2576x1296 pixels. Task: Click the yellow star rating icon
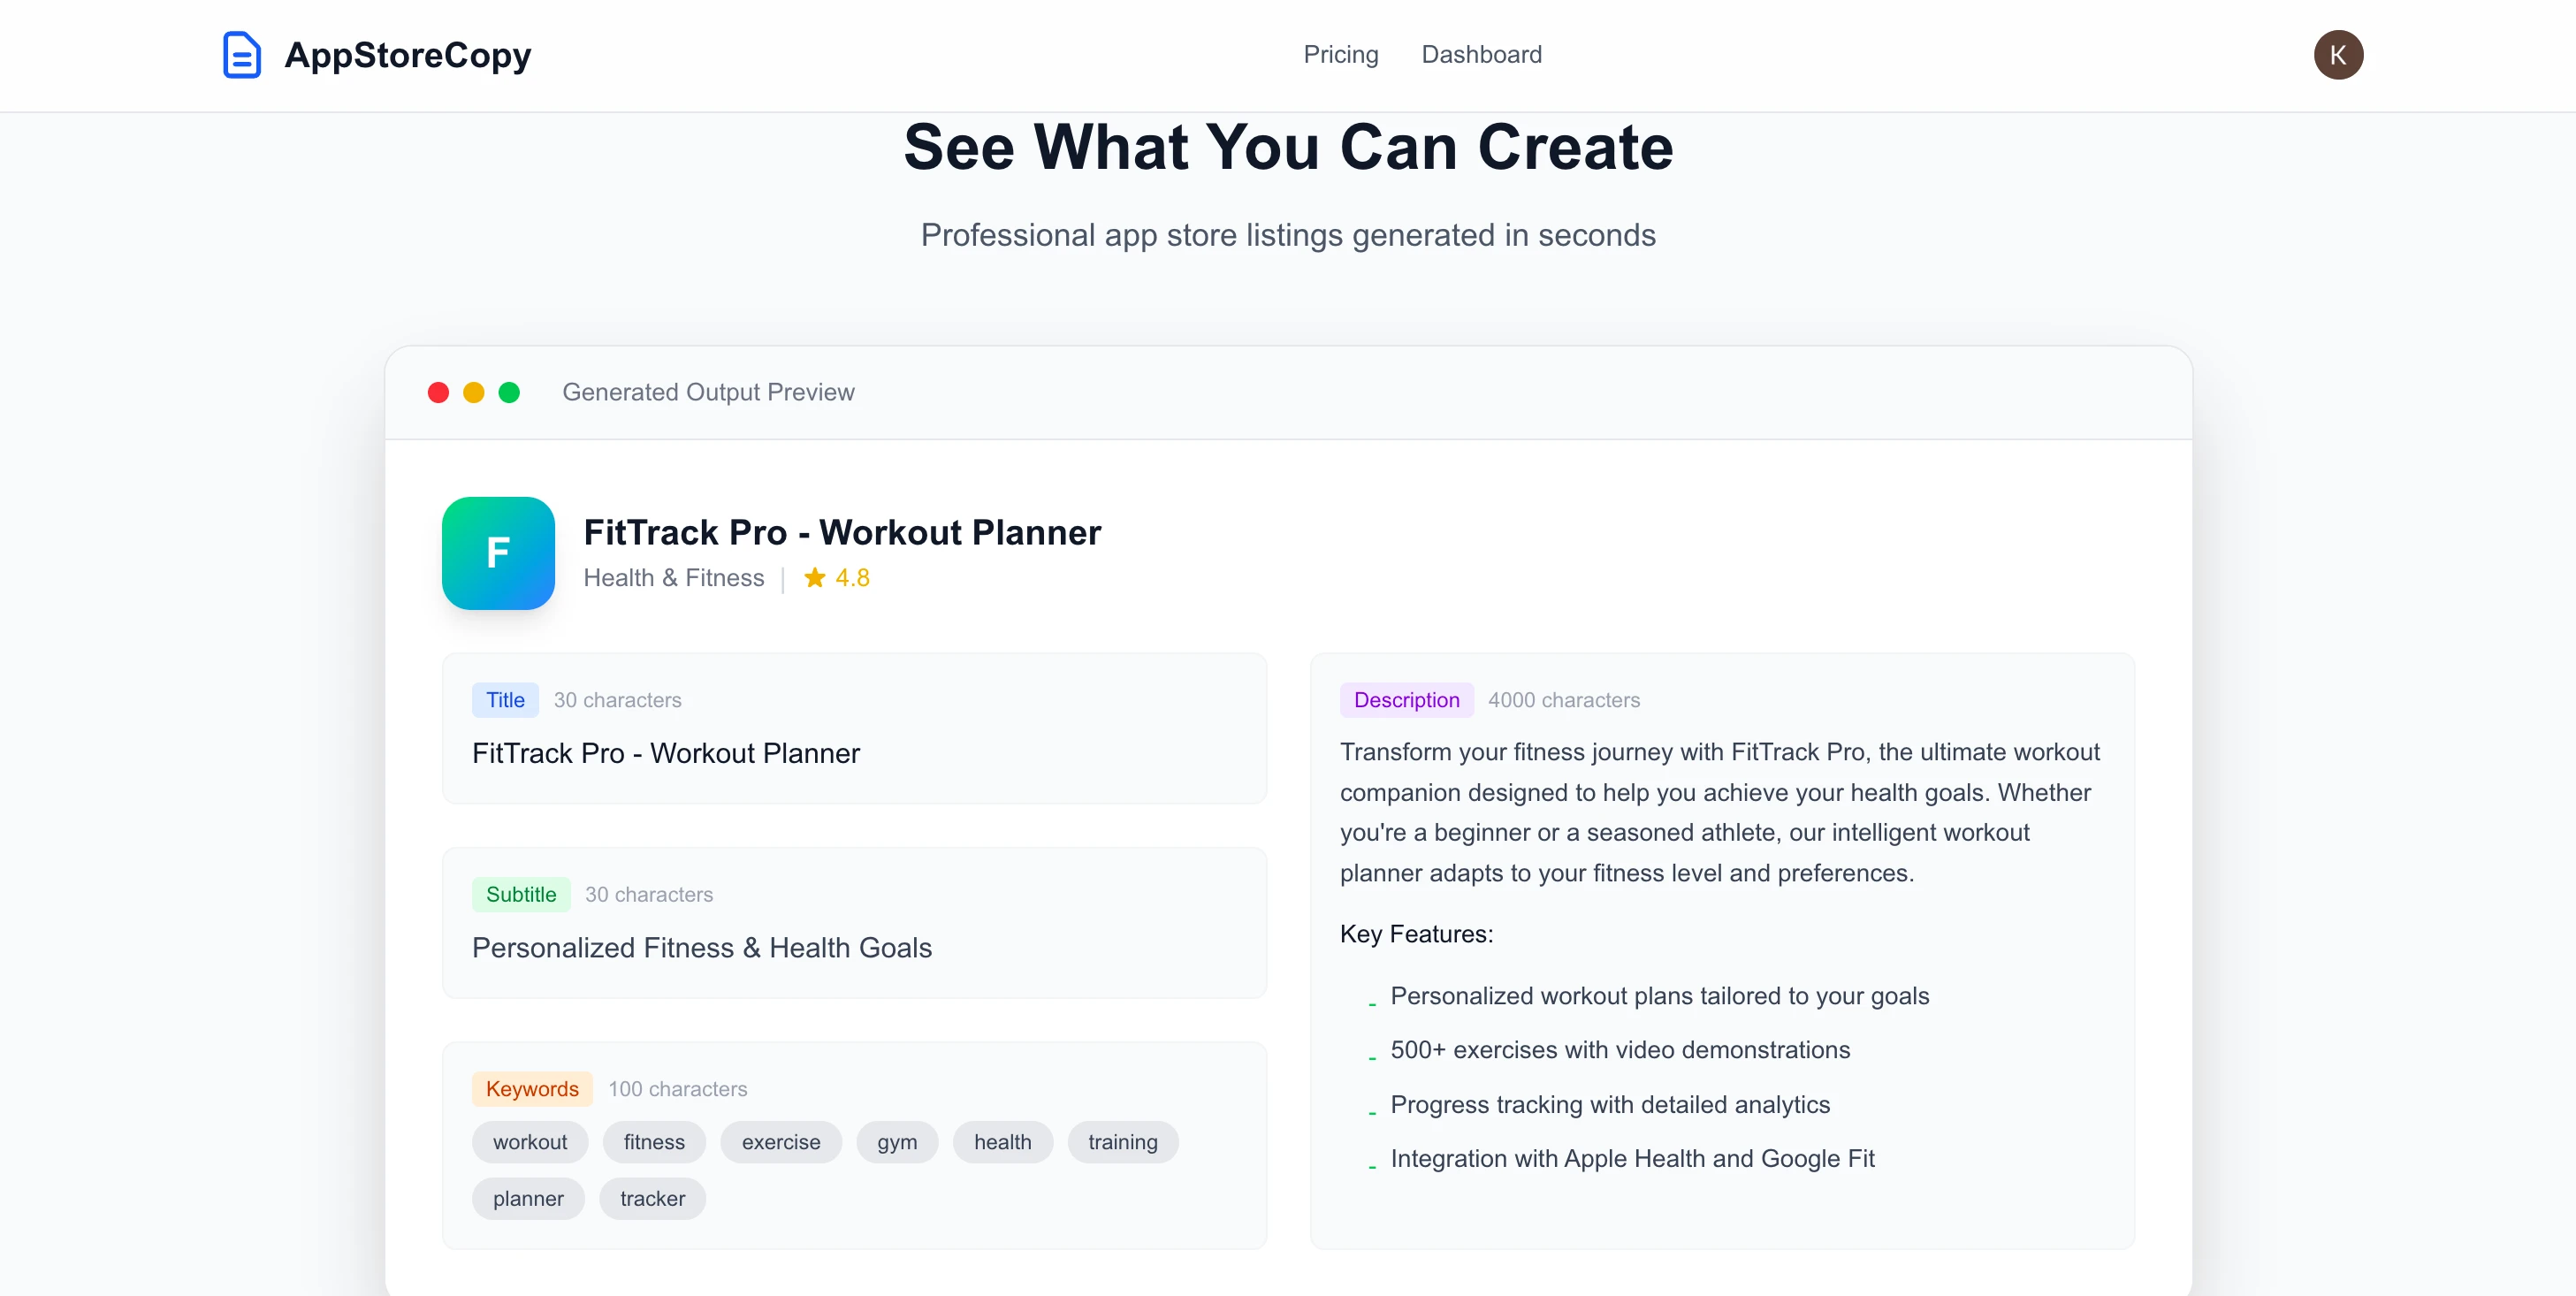tap(815, 578)
